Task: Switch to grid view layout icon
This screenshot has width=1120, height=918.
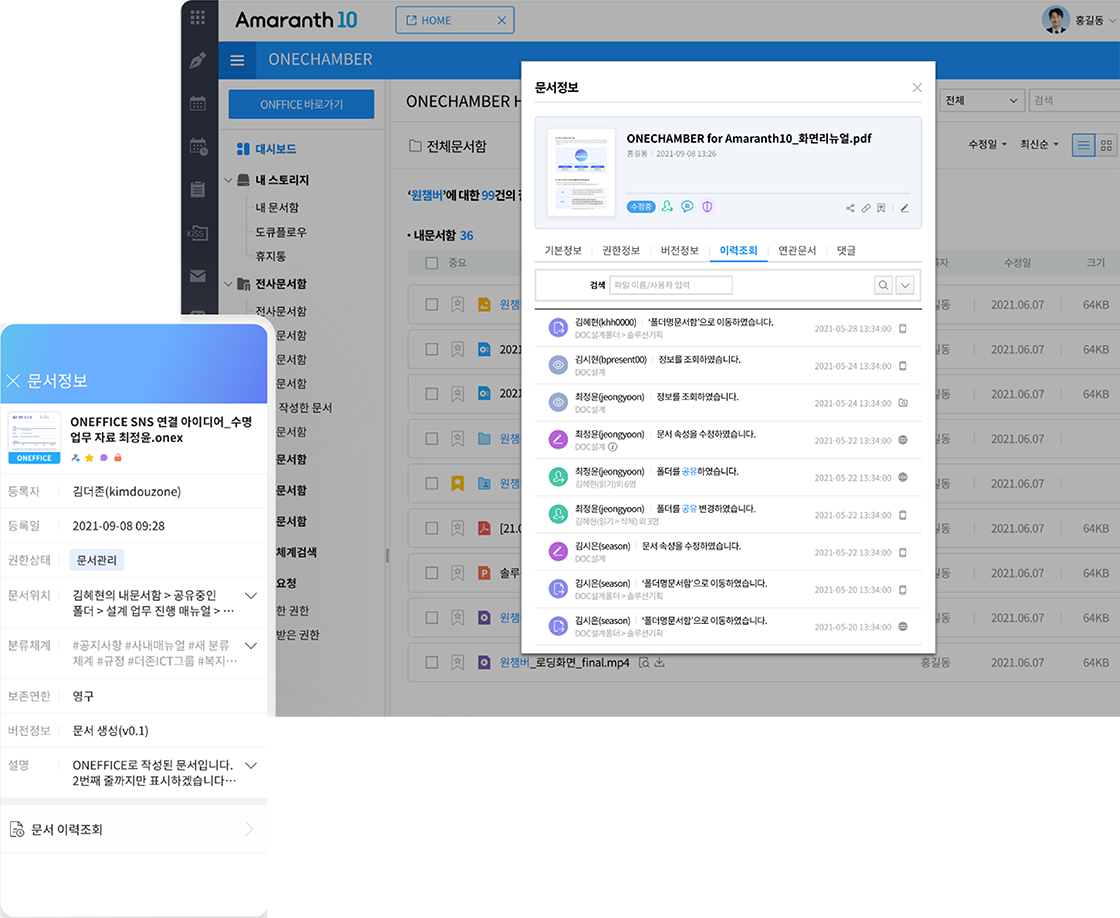Action: click(x=1106, y=145)
